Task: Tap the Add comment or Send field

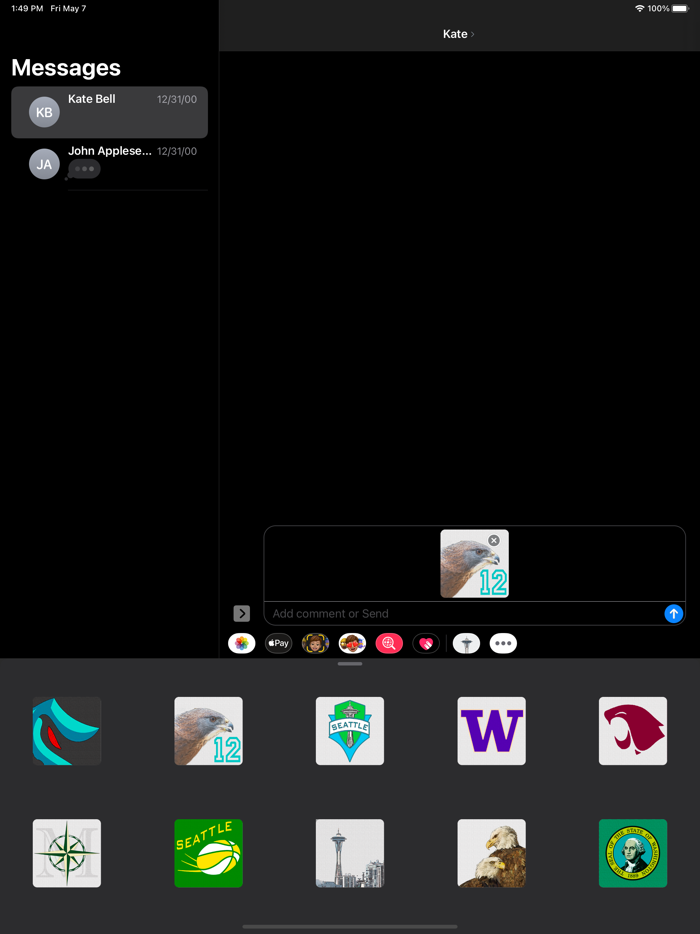Action: (x=465, y=614)
